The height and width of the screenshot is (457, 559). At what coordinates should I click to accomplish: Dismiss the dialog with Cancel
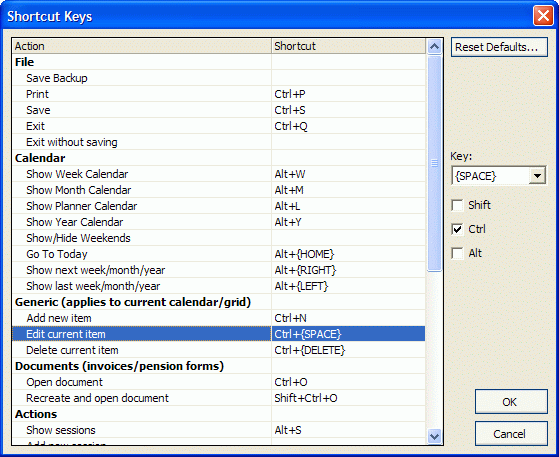[x=511, y=433]
